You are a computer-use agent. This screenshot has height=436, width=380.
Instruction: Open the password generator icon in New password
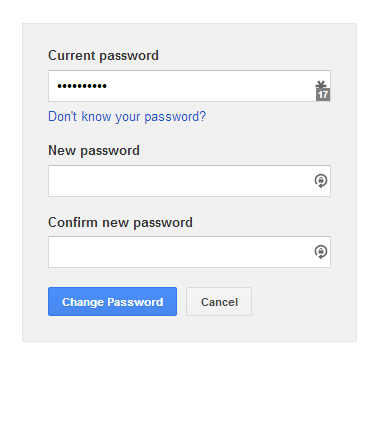[x=321, y=181]
